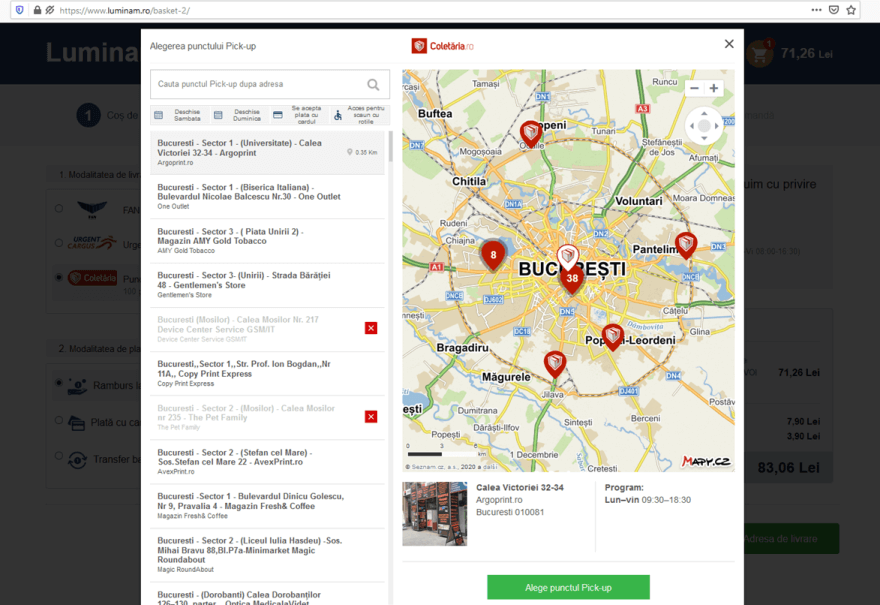Select Calea Victoriei 32-34 Argoprint pick-up point
Screen dimensions: 880x605
click(267, 153)
